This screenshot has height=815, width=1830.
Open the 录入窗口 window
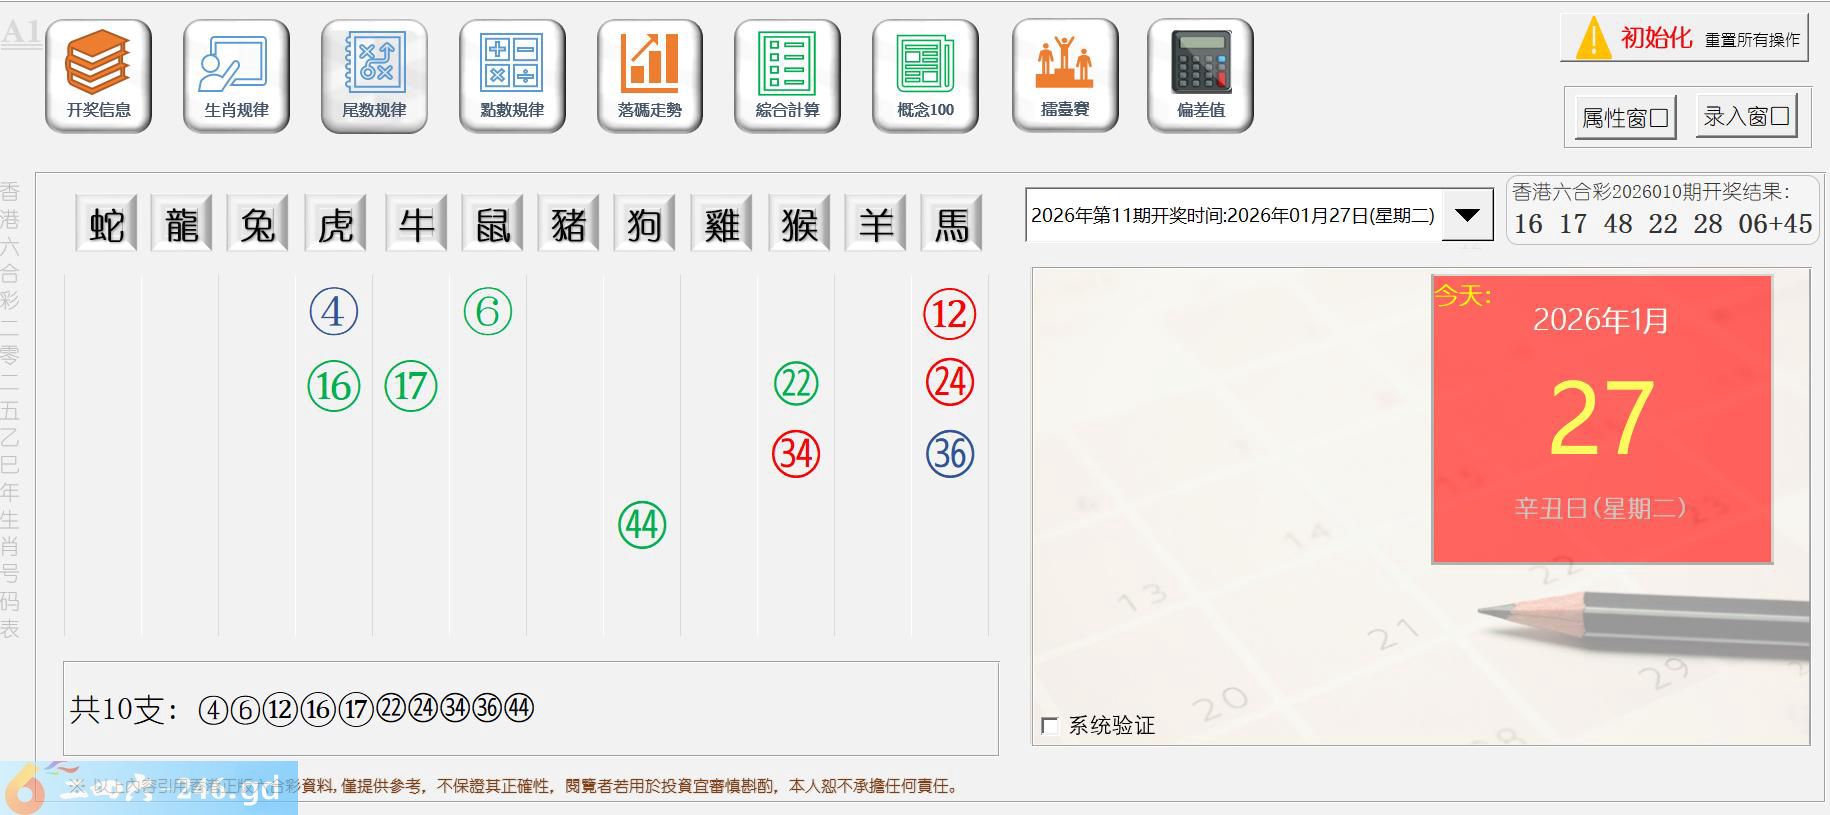tap(1746, 116)
